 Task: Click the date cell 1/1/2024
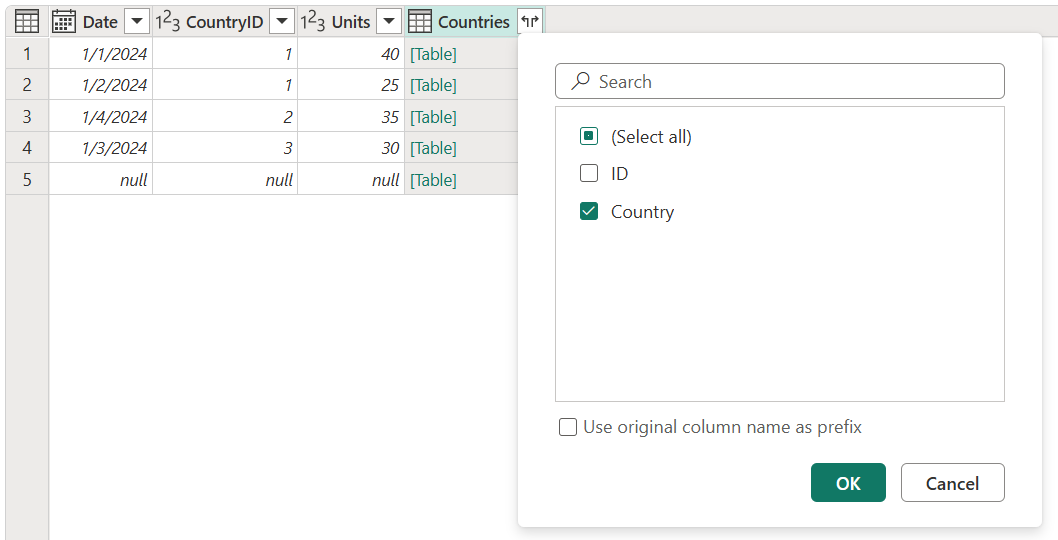101,53
